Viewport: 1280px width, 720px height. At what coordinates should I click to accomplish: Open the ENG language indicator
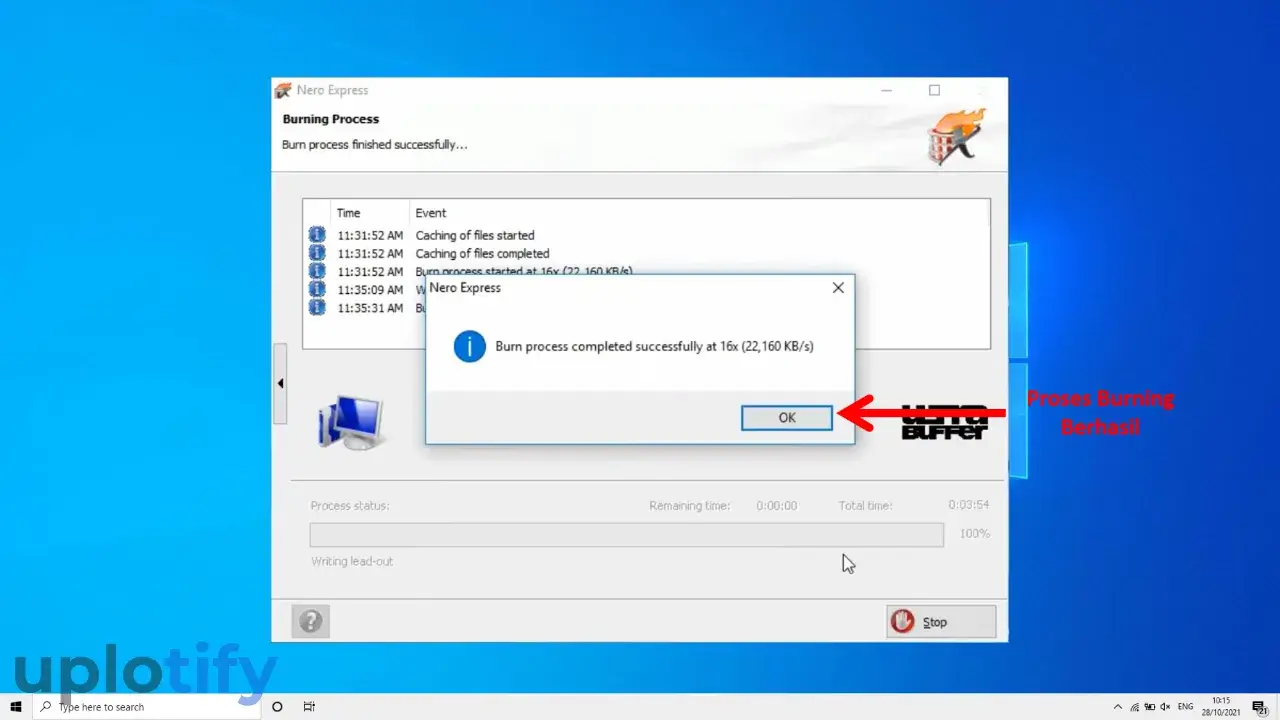pyautogui.click(x=1185, y=707)
